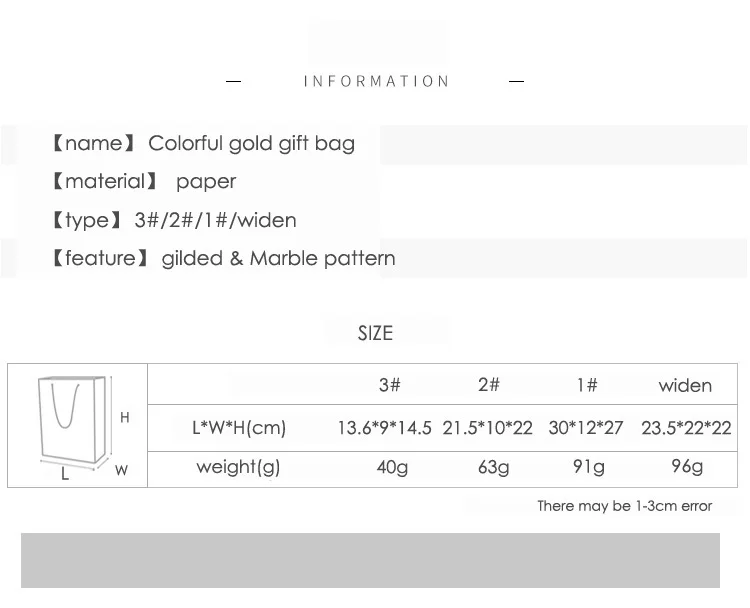Click the INFORMATION heading

pyautogui.click(x=376, y=81)
